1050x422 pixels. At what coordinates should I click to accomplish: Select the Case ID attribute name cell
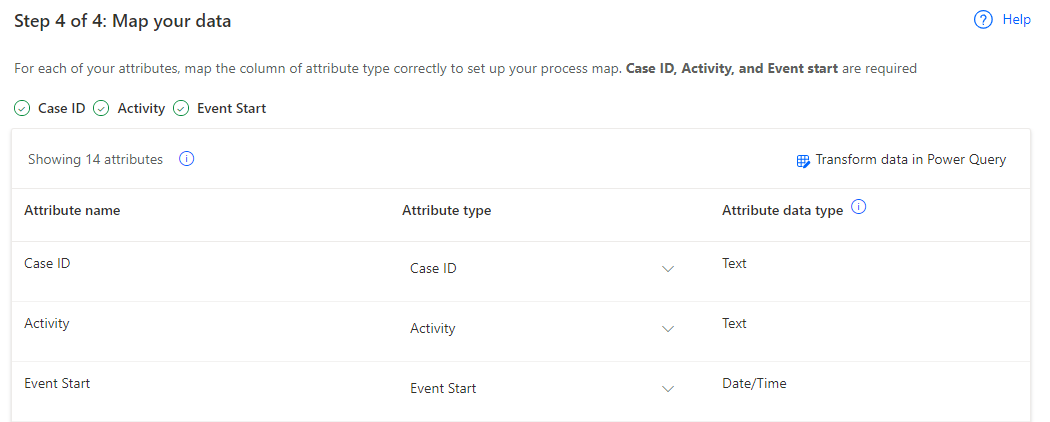(x=47, y=264)
